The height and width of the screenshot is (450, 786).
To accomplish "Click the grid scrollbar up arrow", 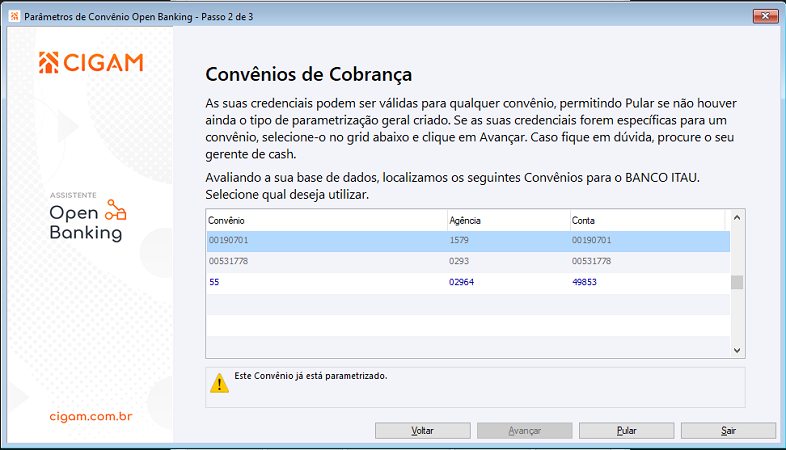I will pos(737,217).
